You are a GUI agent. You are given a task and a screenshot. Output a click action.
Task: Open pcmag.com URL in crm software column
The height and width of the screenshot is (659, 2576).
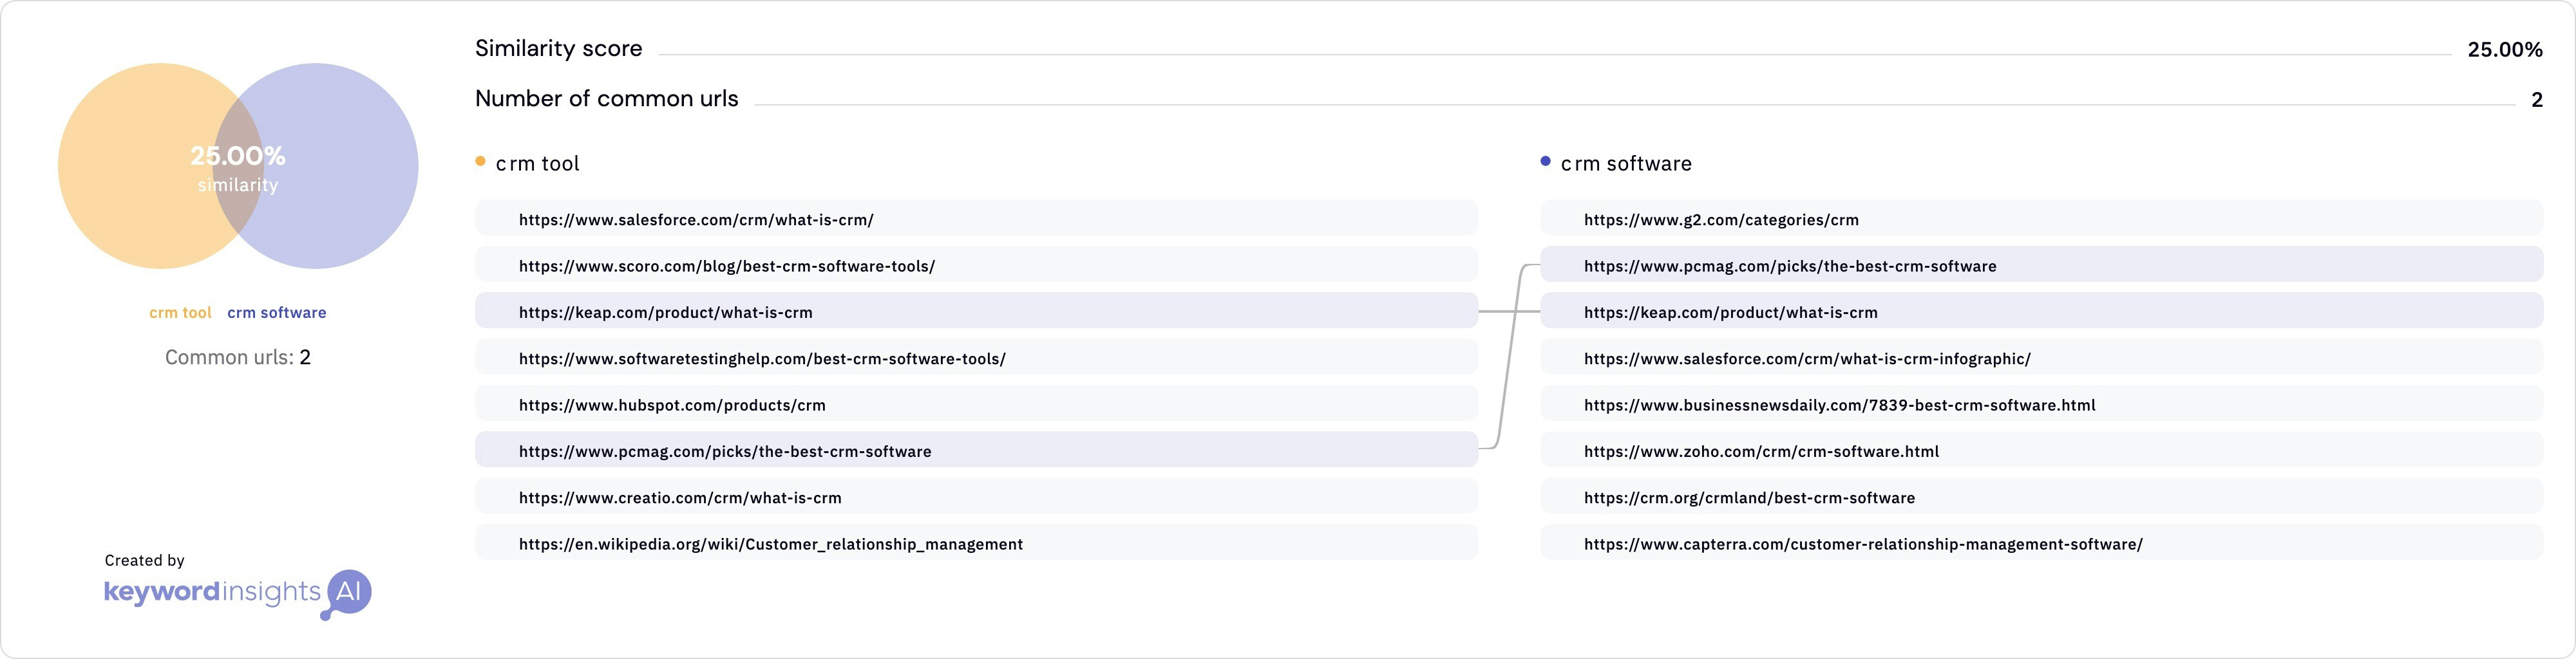(2041, 265)
